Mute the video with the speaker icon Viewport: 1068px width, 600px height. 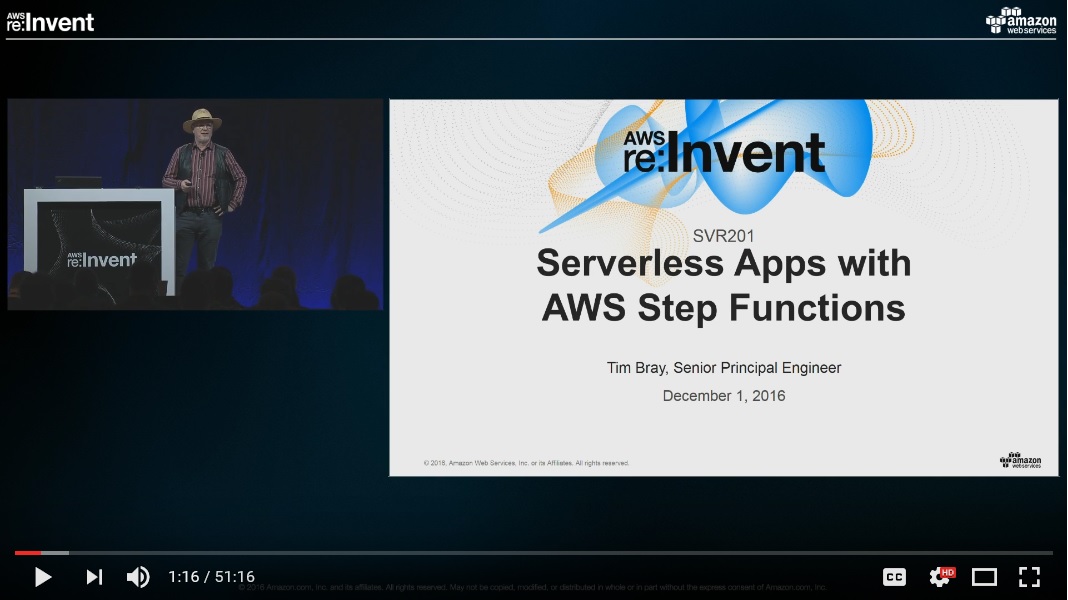pyautogui.click(x=138, y=577)
